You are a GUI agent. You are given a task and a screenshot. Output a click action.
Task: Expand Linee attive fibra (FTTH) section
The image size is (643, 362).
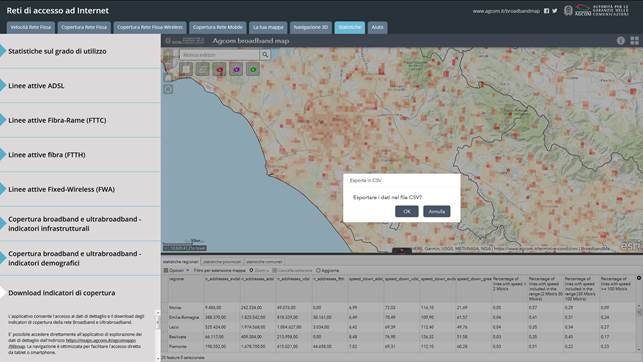click(80, 155)
